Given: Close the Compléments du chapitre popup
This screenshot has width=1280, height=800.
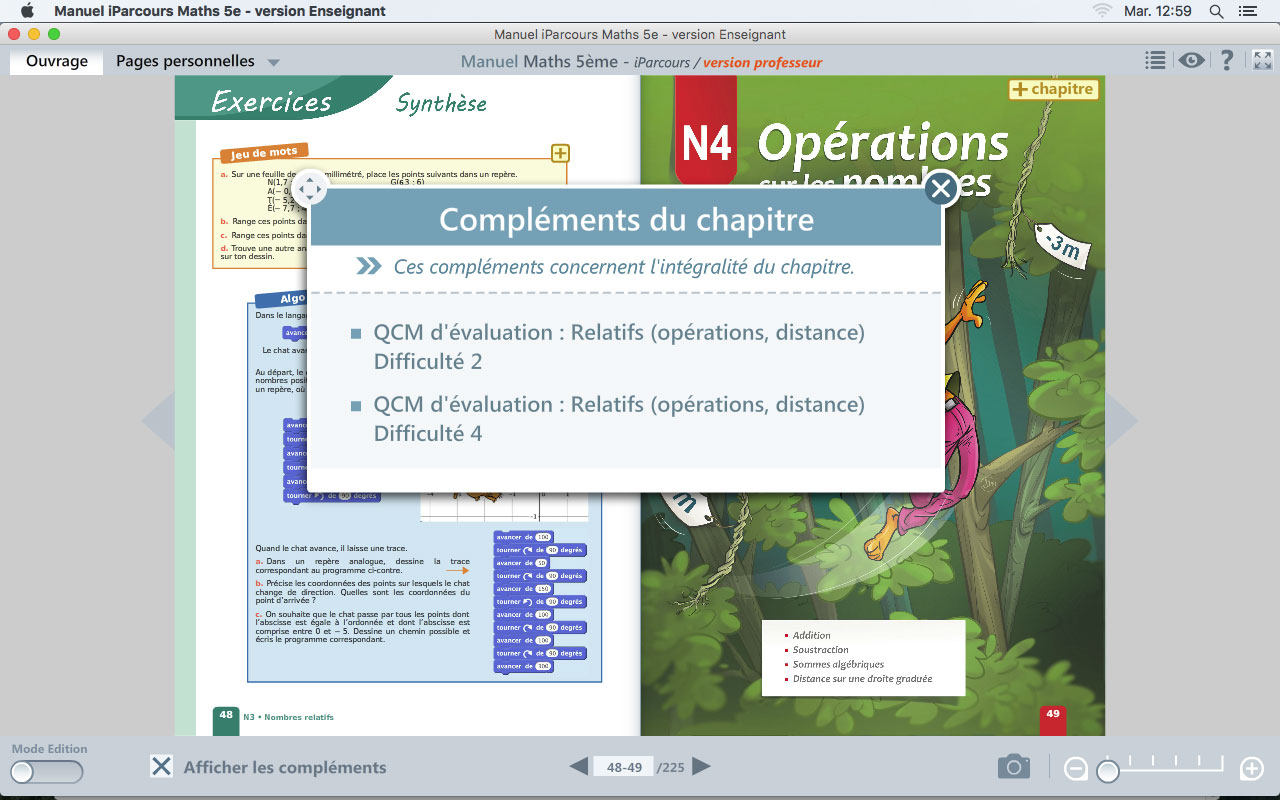Looking at the screenshot, I should [x=941, y=188].
